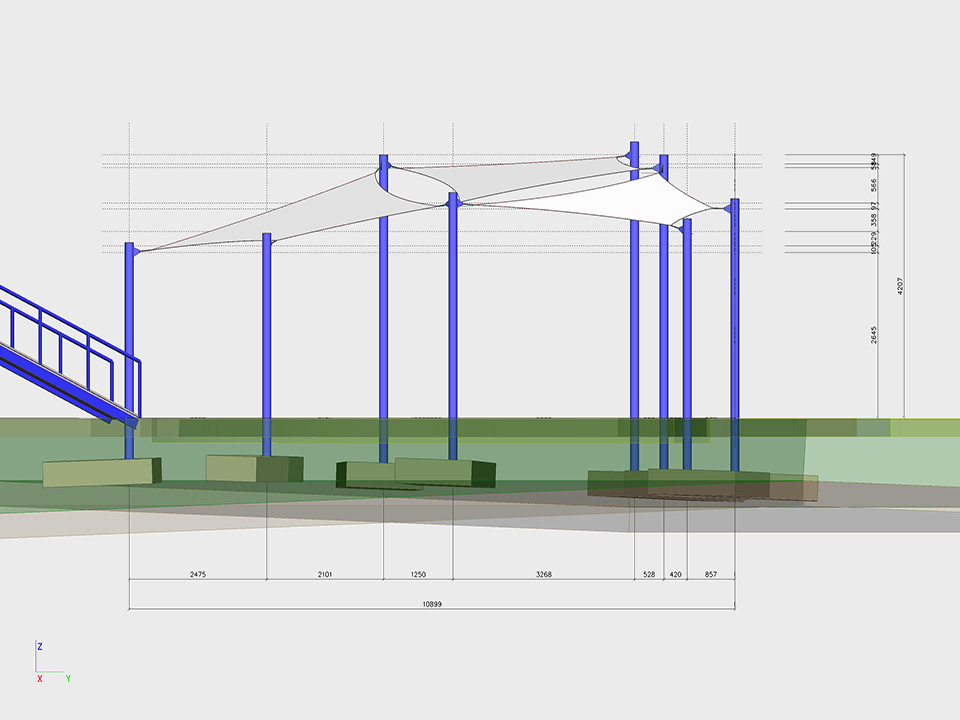Click the 3268 horizontal dimension
The height and width of the screenshot is (720, 960).
coord(543,575)
